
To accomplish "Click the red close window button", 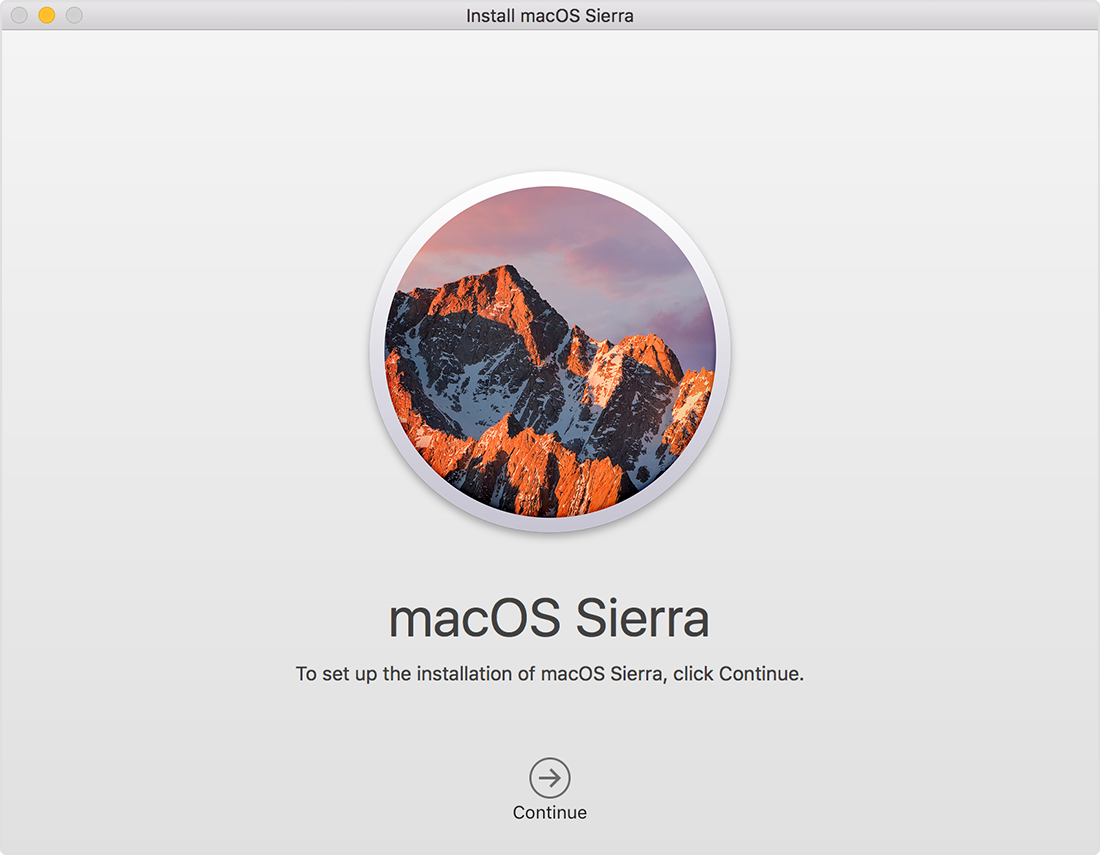I will [18, 16].
